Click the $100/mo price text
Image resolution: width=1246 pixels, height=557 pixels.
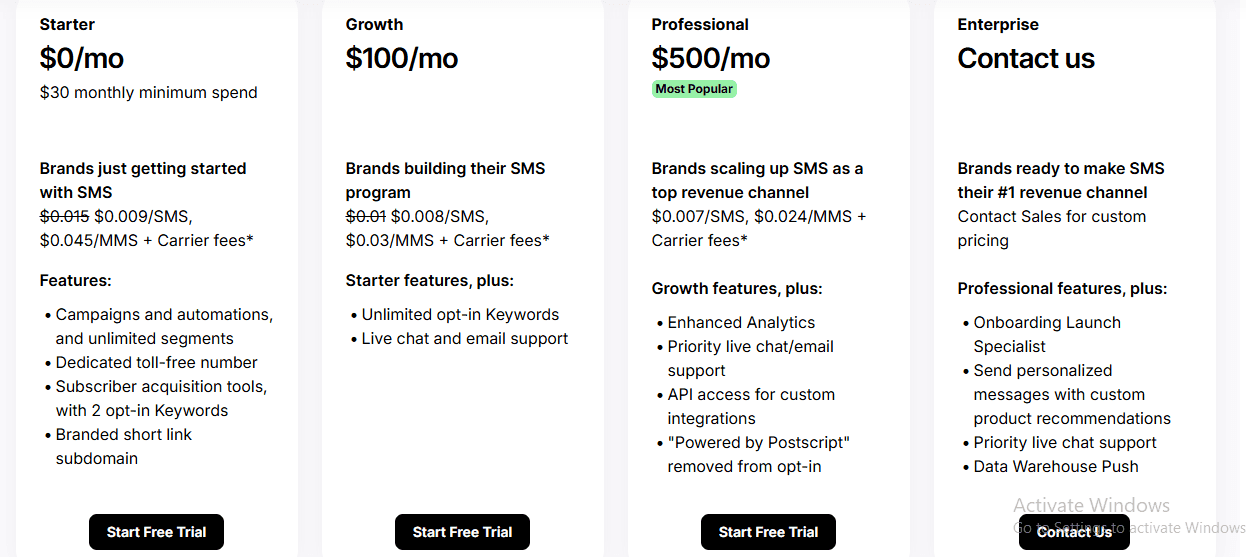click(x=401, y=58)
